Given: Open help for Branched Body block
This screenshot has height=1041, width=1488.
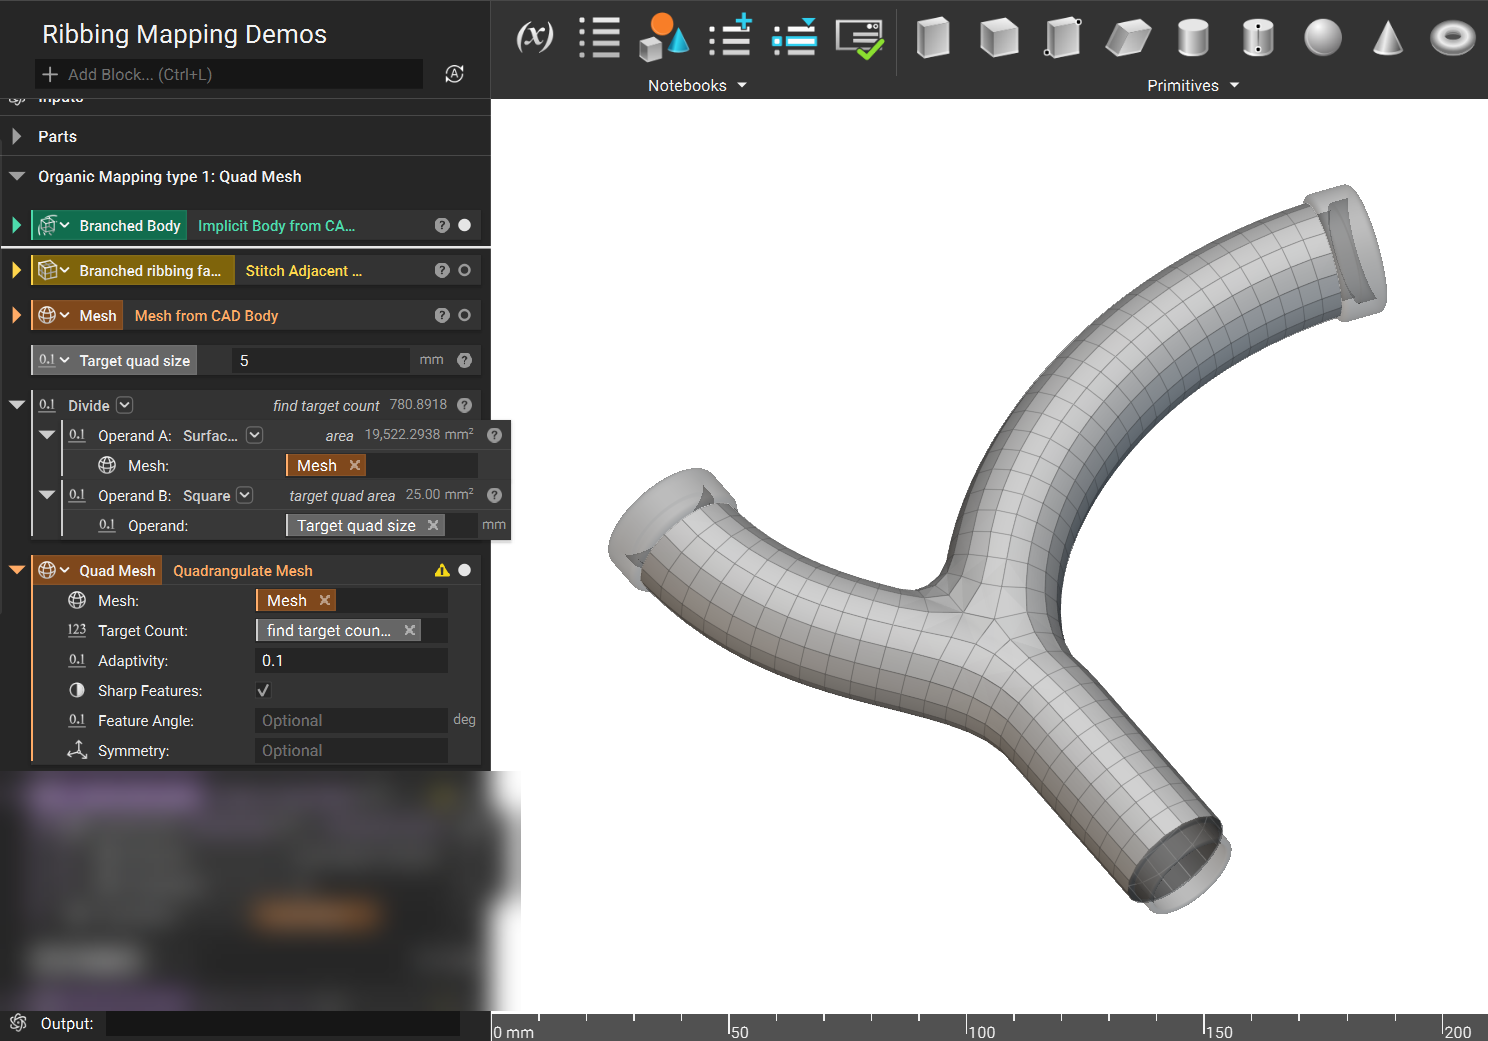Looking at the screenshot, I should [x=442, y=225].
